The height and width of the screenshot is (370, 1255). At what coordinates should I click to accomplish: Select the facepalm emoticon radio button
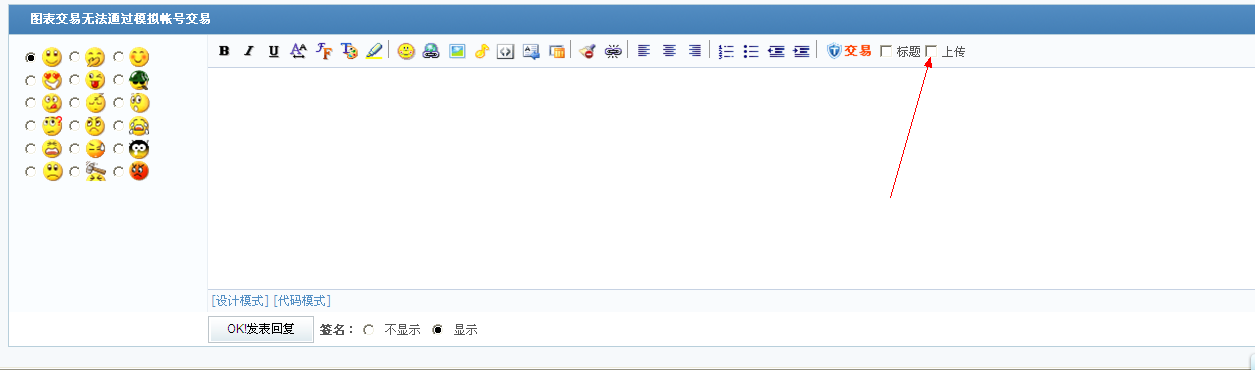75,58
